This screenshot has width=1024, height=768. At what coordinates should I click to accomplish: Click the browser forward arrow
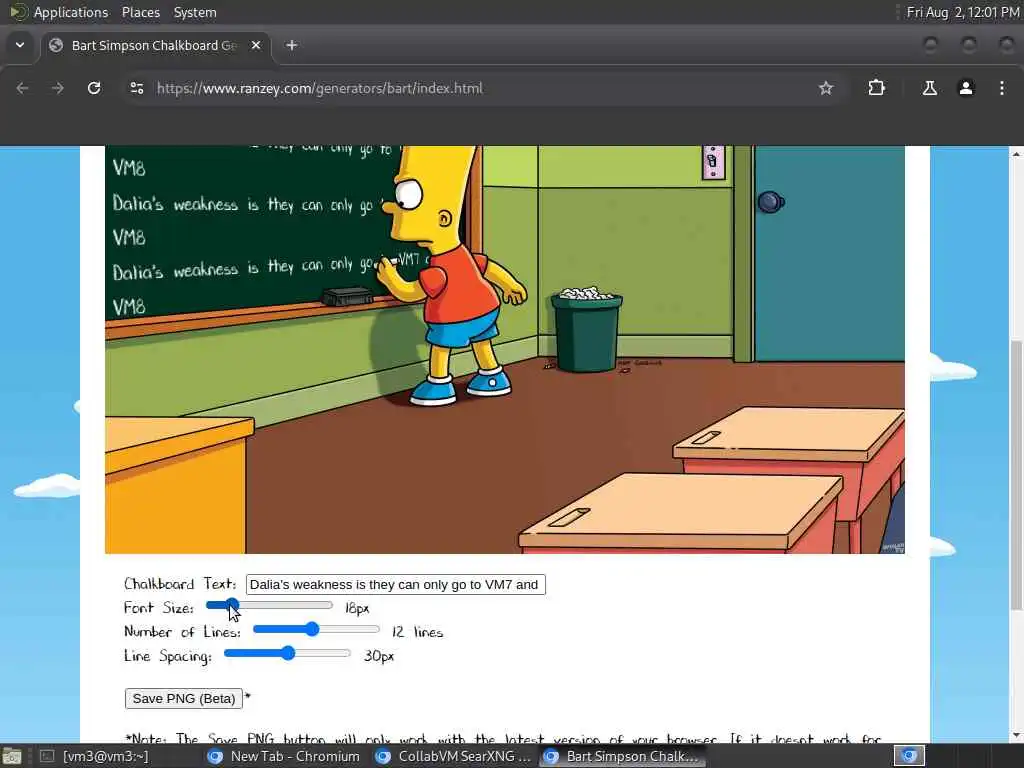tap(58, 88)
